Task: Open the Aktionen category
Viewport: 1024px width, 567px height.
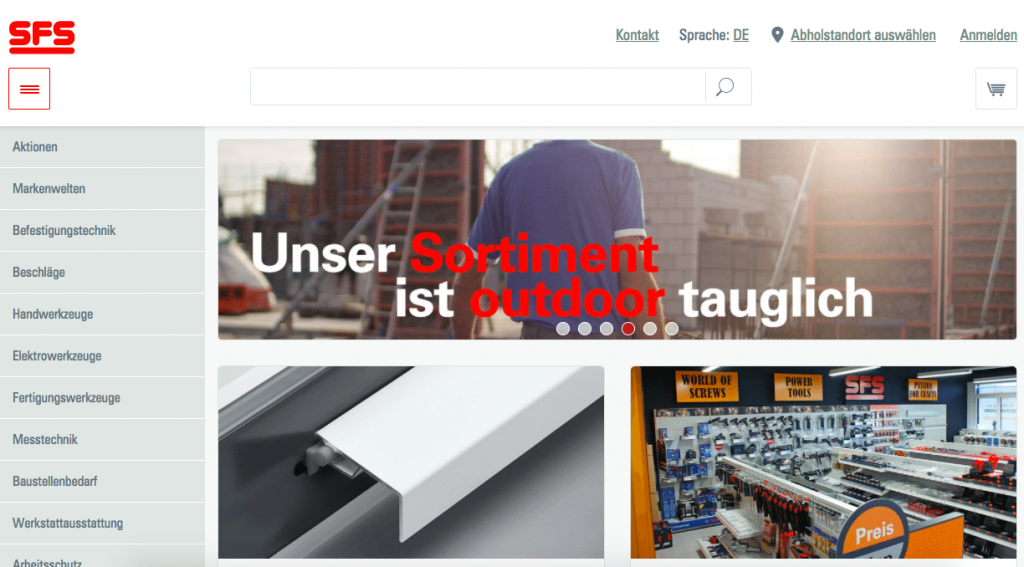Action: (103, 147)
